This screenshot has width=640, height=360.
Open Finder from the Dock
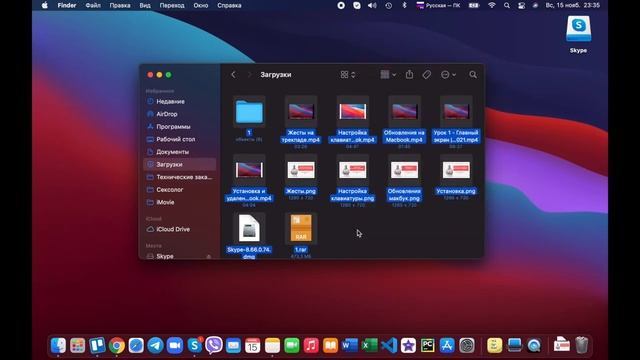tap(58, 345)
